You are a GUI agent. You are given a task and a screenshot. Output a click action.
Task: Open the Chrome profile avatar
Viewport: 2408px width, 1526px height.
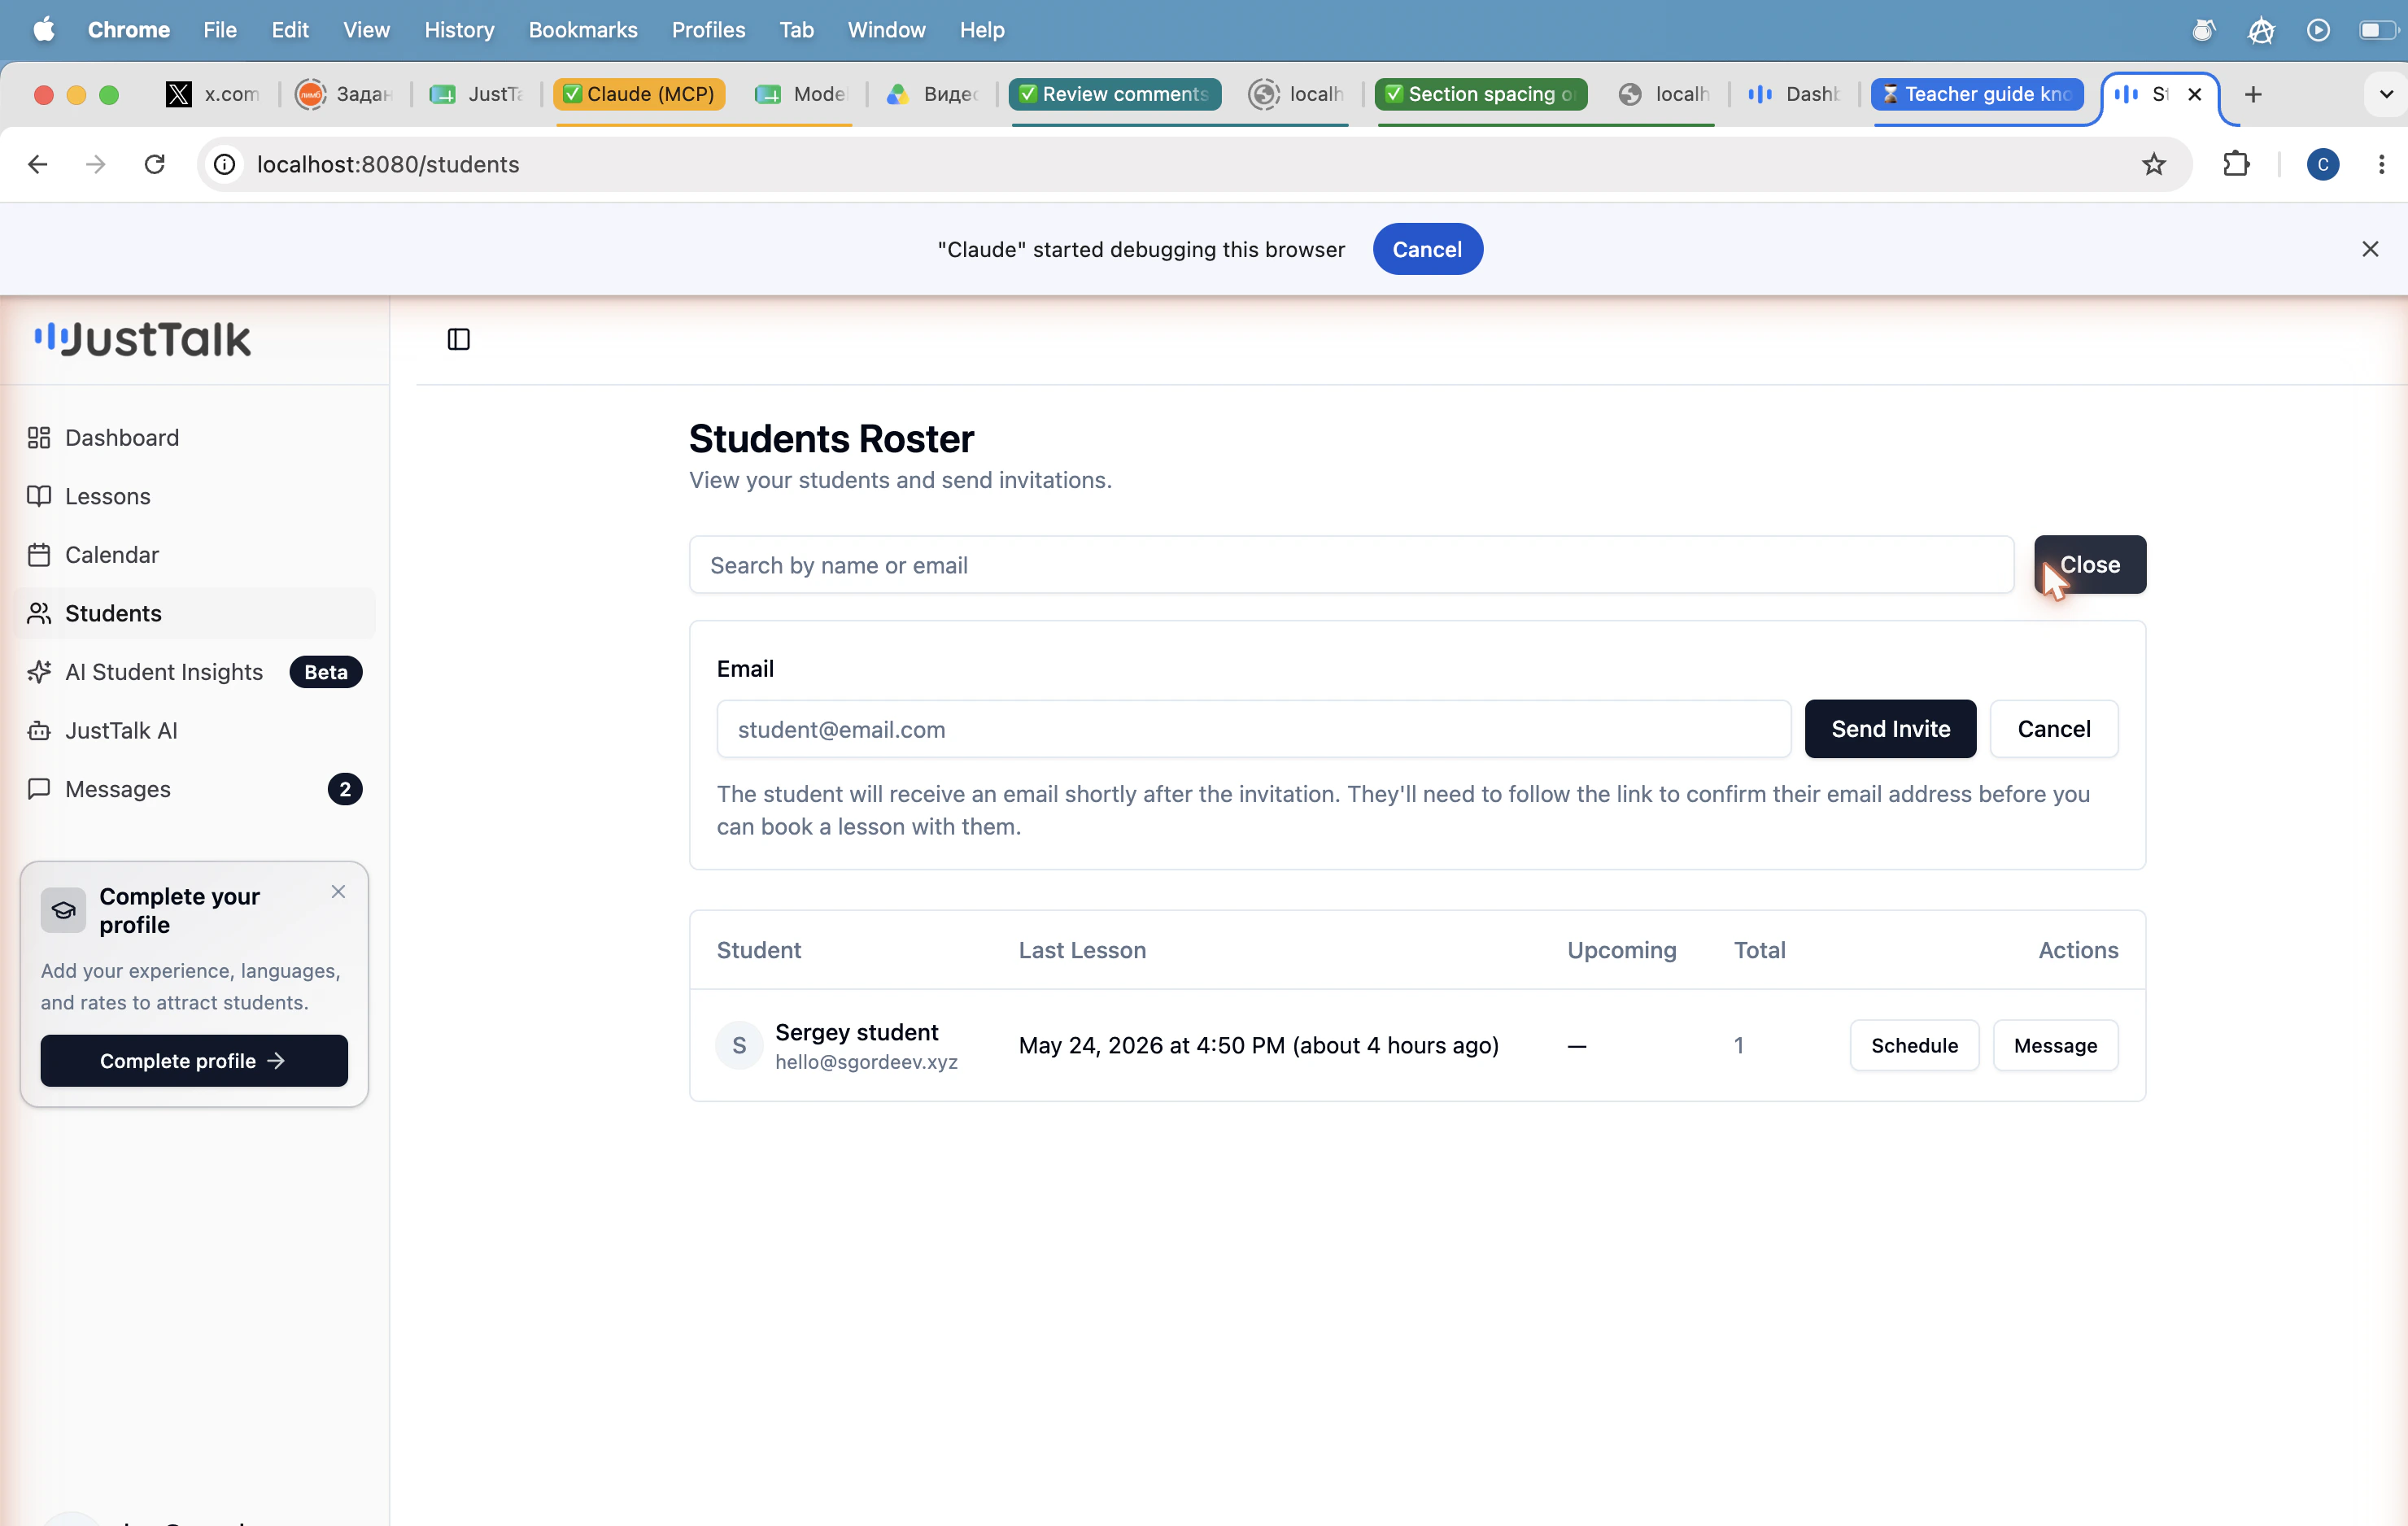click(2322, 164)
